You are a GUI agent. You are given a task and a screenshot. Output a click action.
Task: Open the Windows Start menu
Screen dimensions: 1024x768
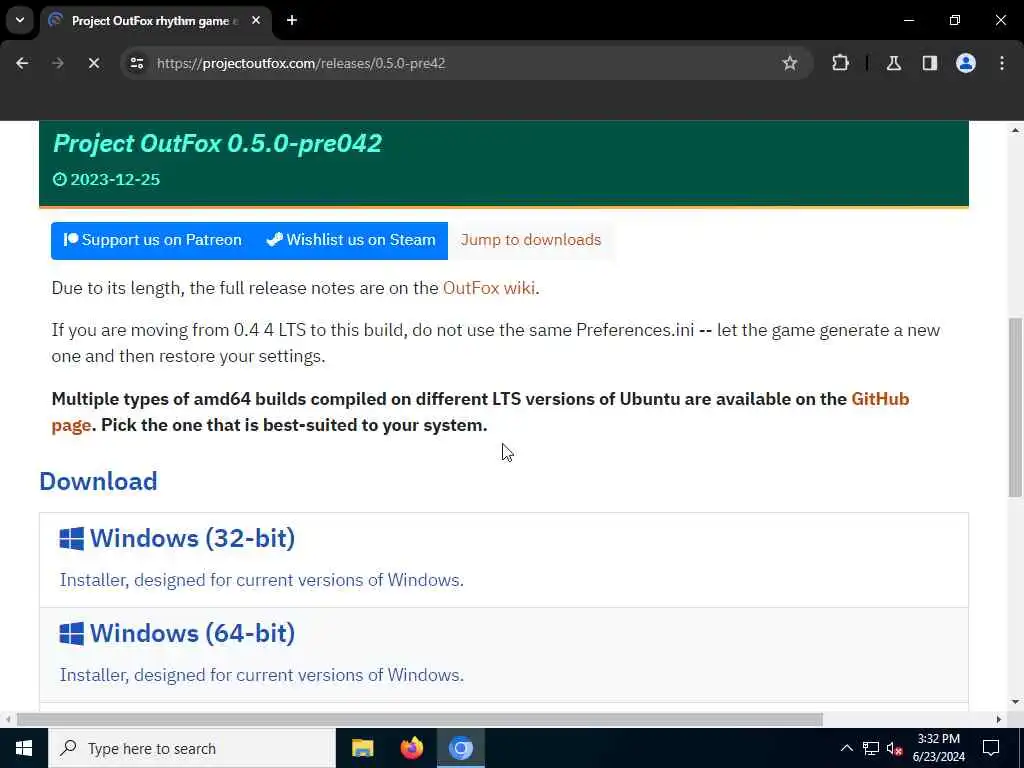pos(24,748)
